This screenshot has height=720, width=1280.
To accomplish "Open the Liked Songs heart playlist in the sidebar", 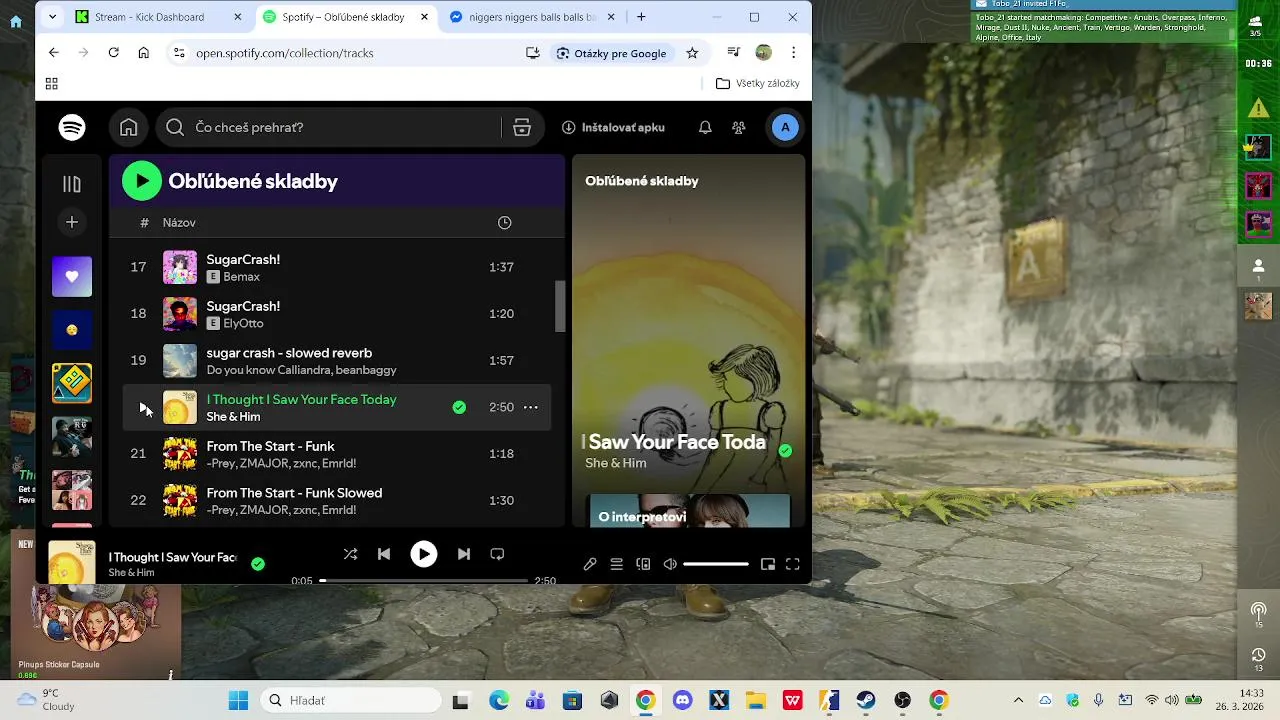I will click(72, 277).
